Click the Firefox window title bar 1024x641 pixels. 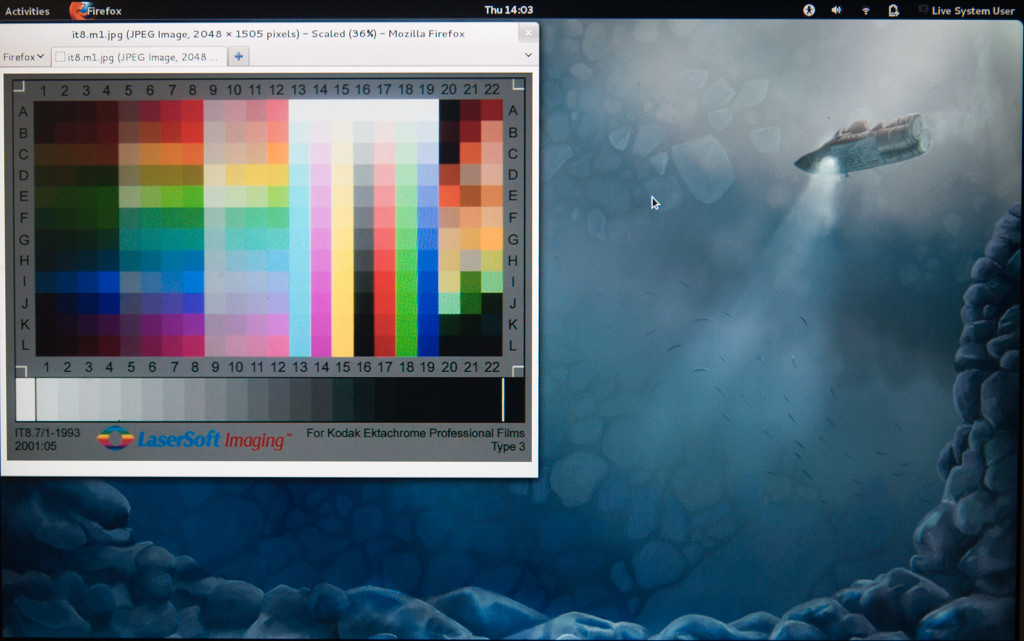(268, 33)
